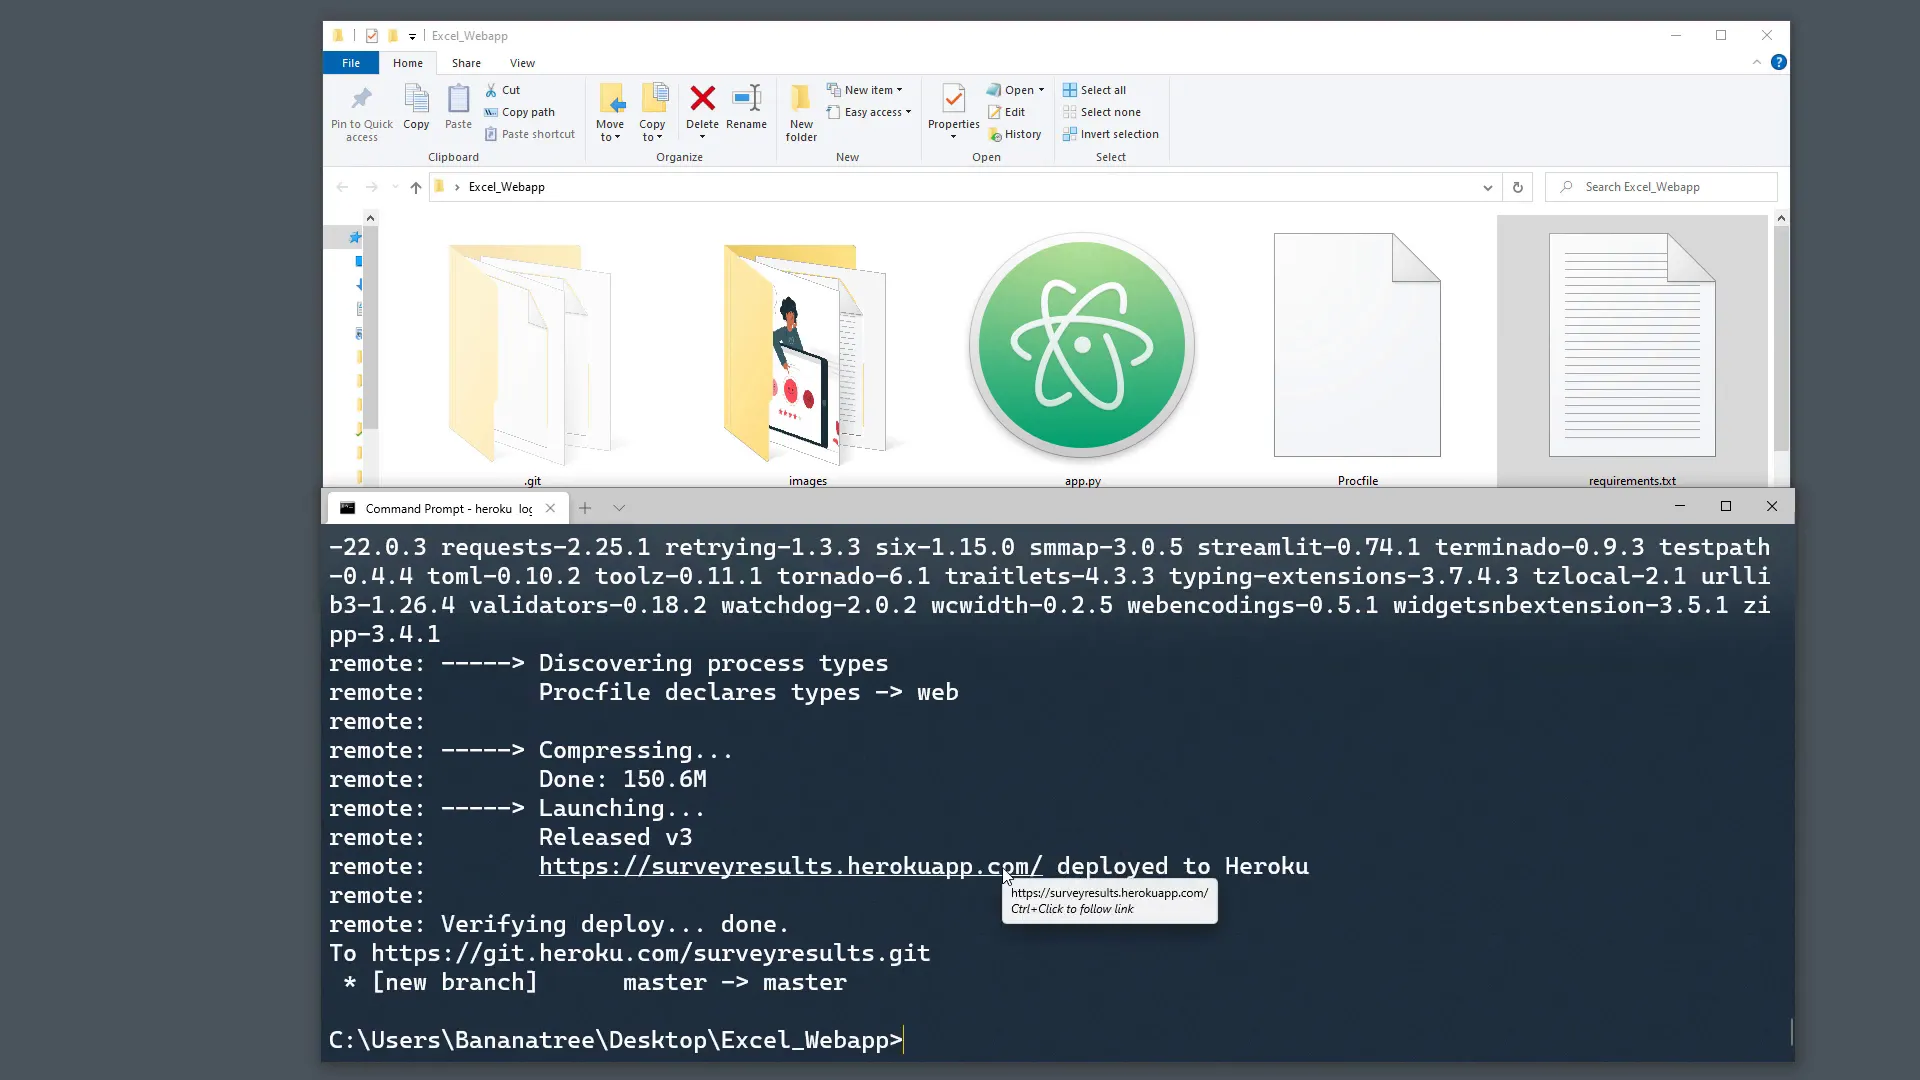The width and height of the screenshot is (1920, 1080).
Task: Open the blue File menu tab
Action: 350,63
